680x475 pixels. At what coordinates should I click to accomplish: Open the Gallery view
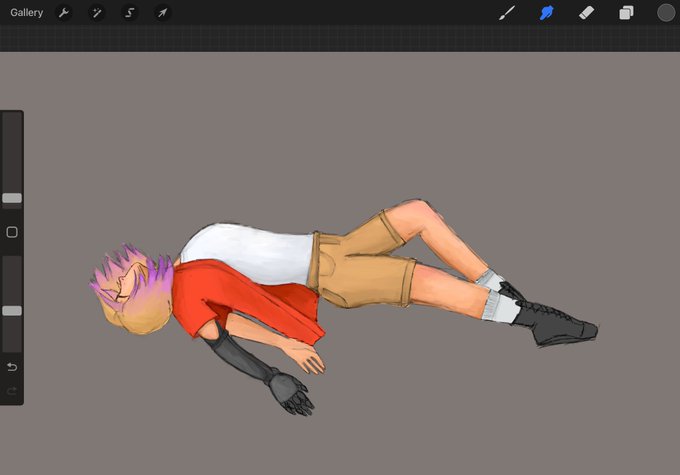[x=26, y=13]
